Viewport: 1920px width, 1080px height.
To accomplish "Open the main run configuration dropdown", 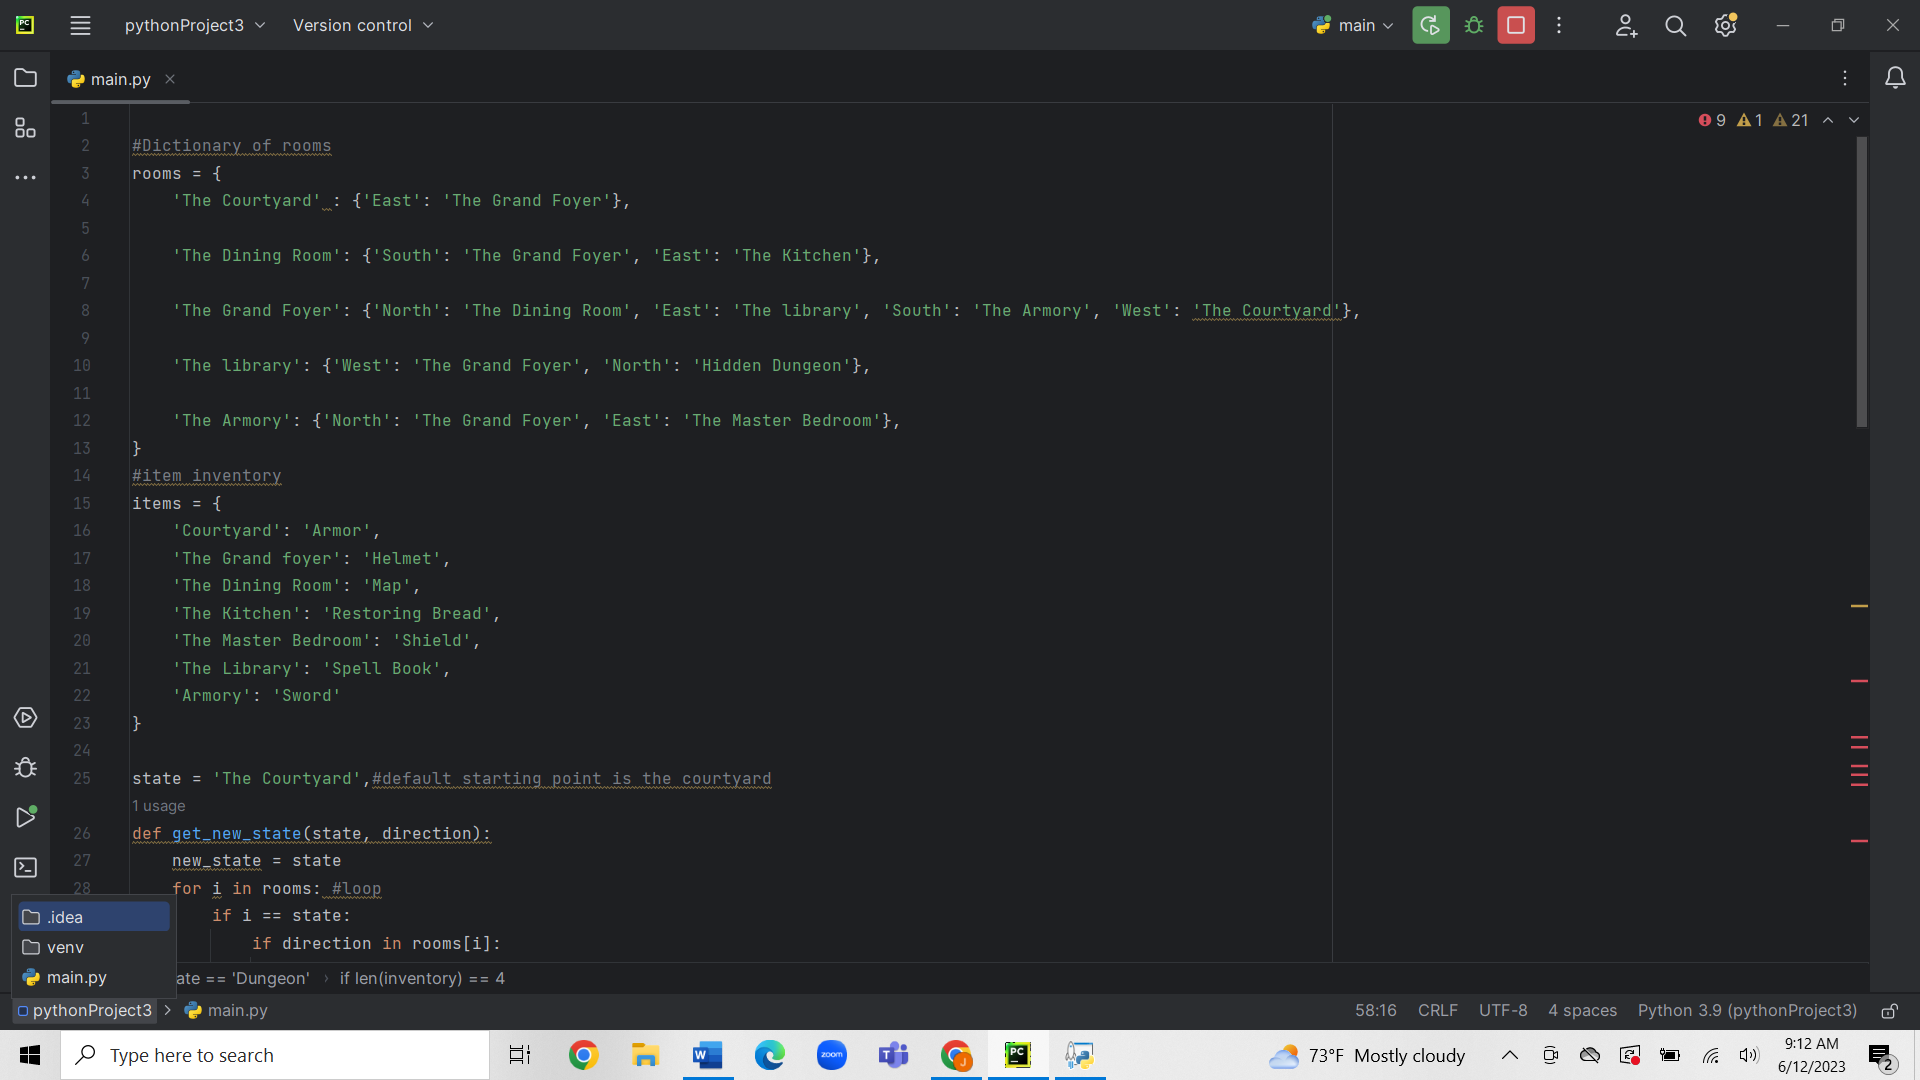I will tap(1353, 25).
